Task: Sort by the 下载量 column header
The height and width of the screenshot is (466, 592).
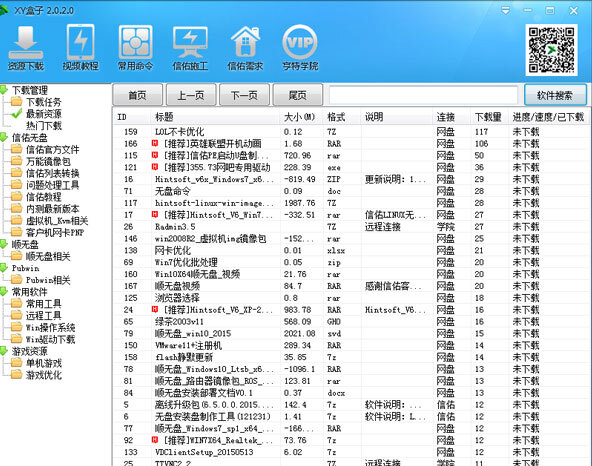Action: (489, 117)
